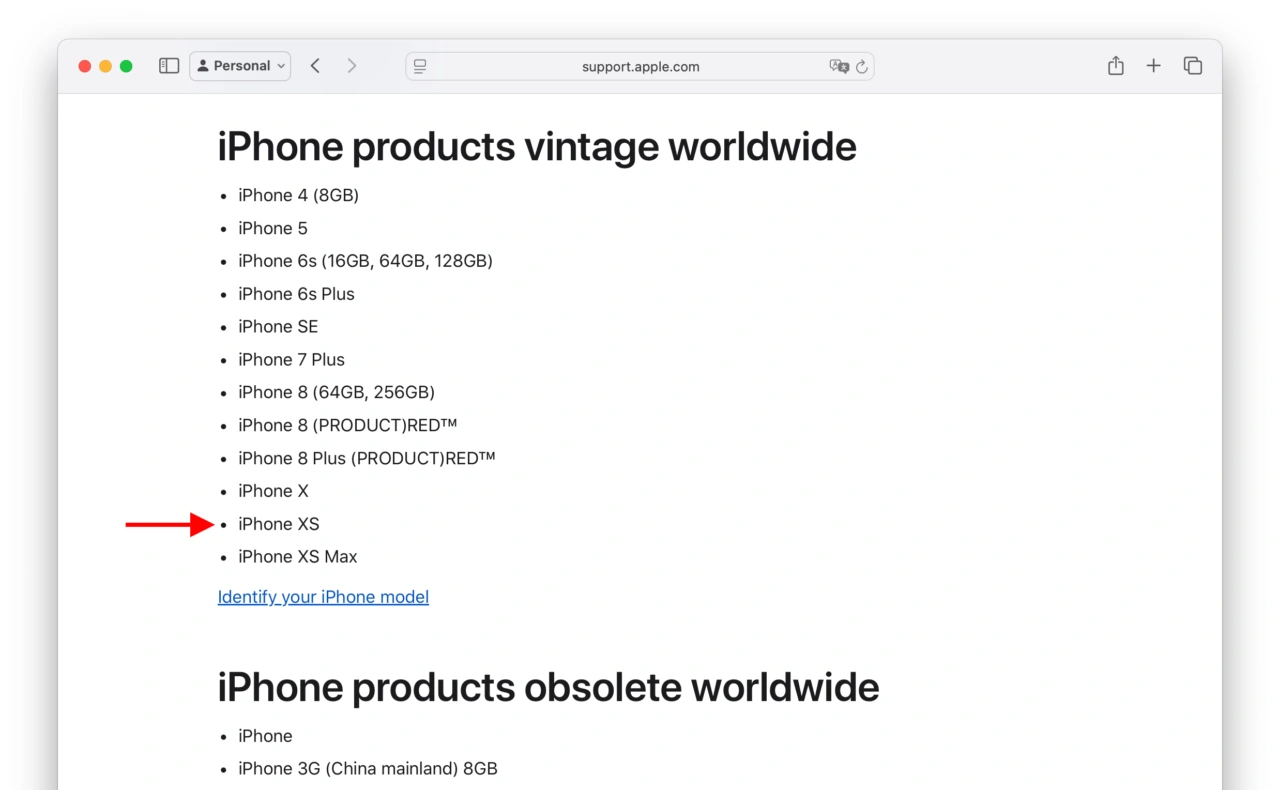
Task: Click the iPhone products obsolete worldwide heading
Action: (548, 688)
